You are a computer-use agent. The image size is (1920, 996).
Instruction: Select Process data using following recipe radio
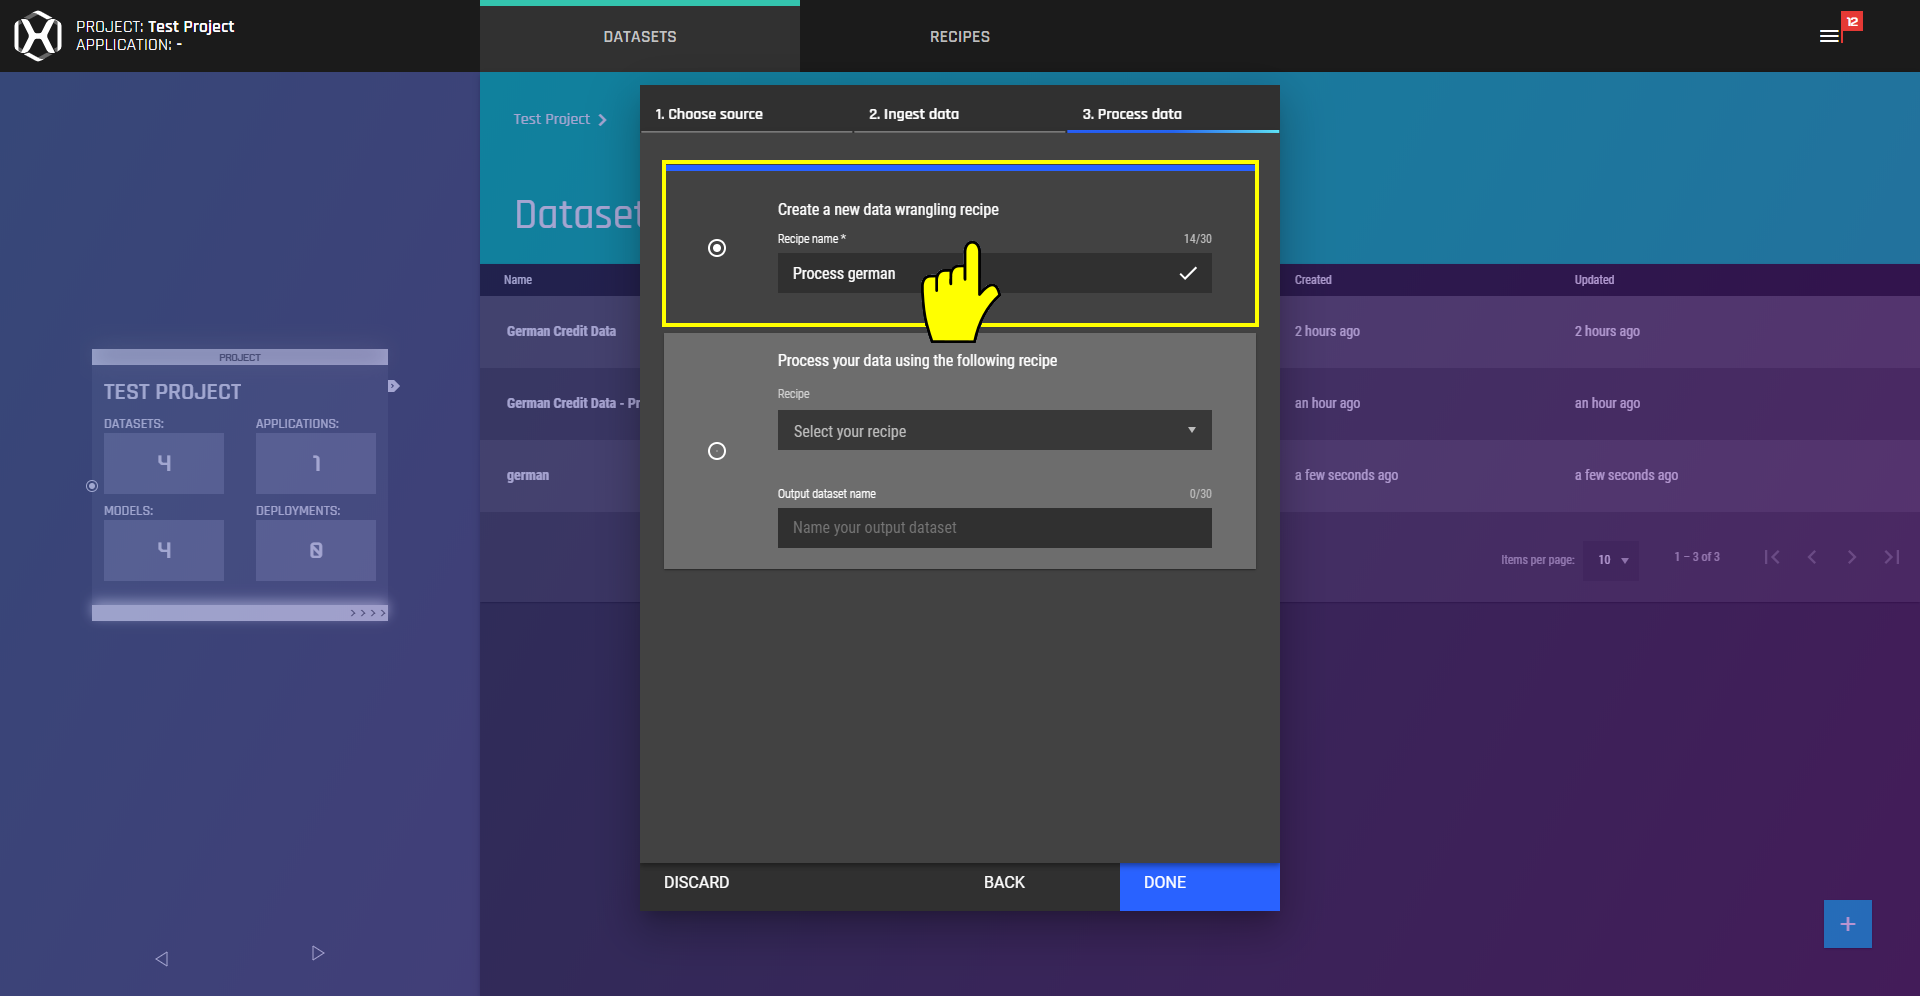click(x=717, y=451)
